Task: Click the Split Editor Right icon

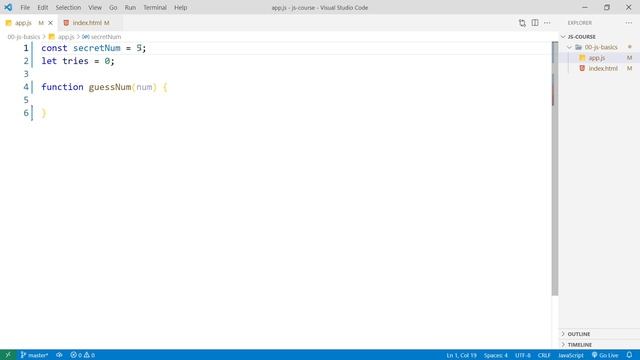Action: (x=535, y=23)
